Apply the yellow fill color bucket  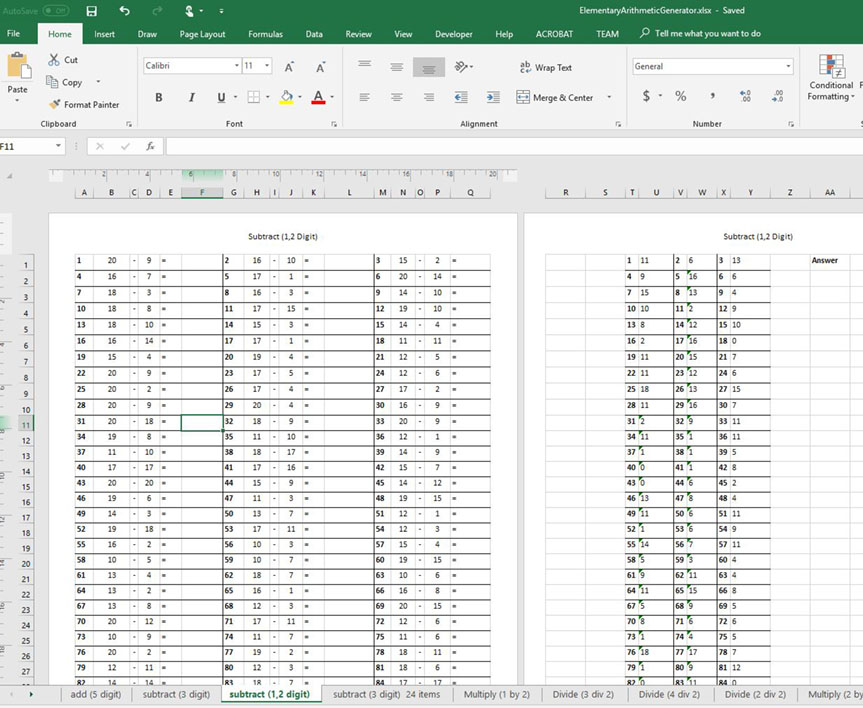pyautogui.click(x=287, y=97)
